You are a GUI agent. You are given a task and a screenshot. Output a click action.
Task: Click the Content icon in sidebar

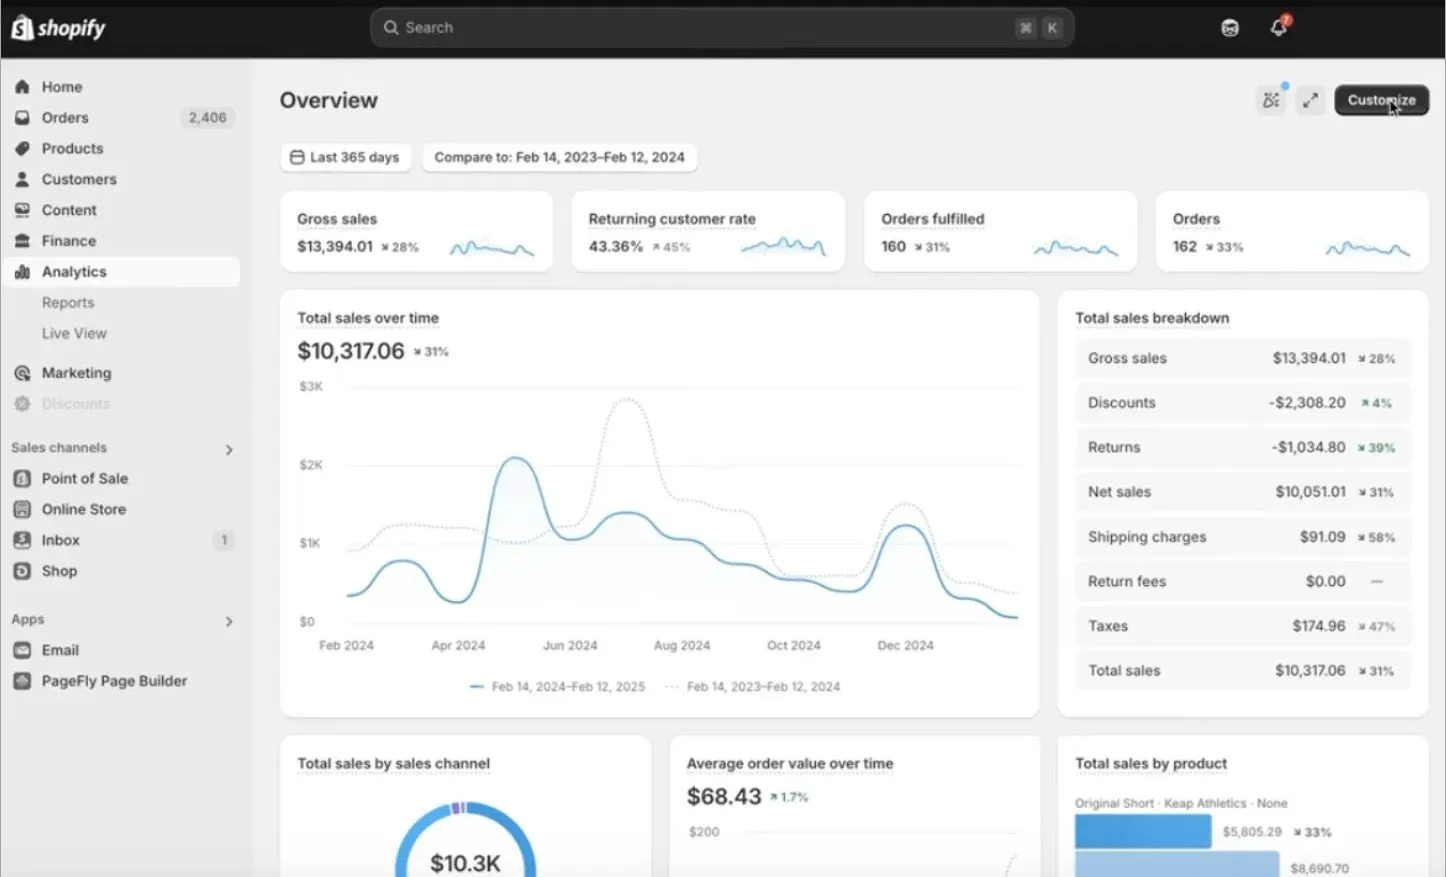coord(22,210)
